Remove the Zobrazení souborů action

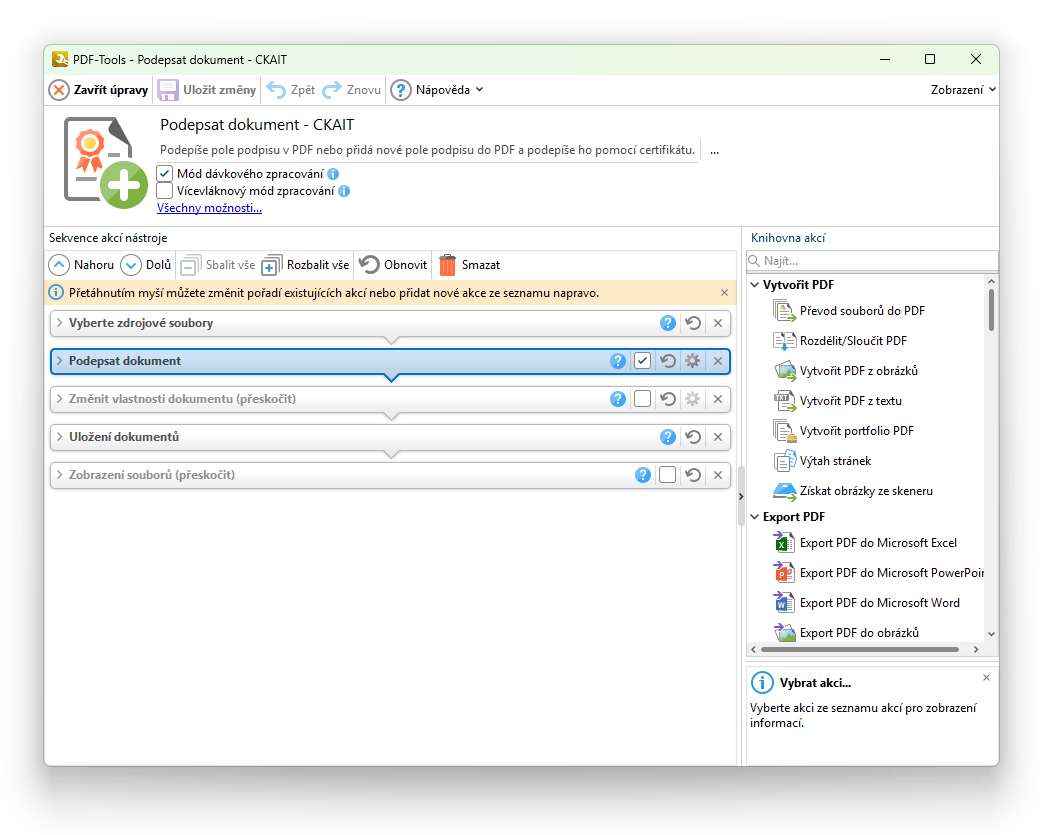[718, 475]
